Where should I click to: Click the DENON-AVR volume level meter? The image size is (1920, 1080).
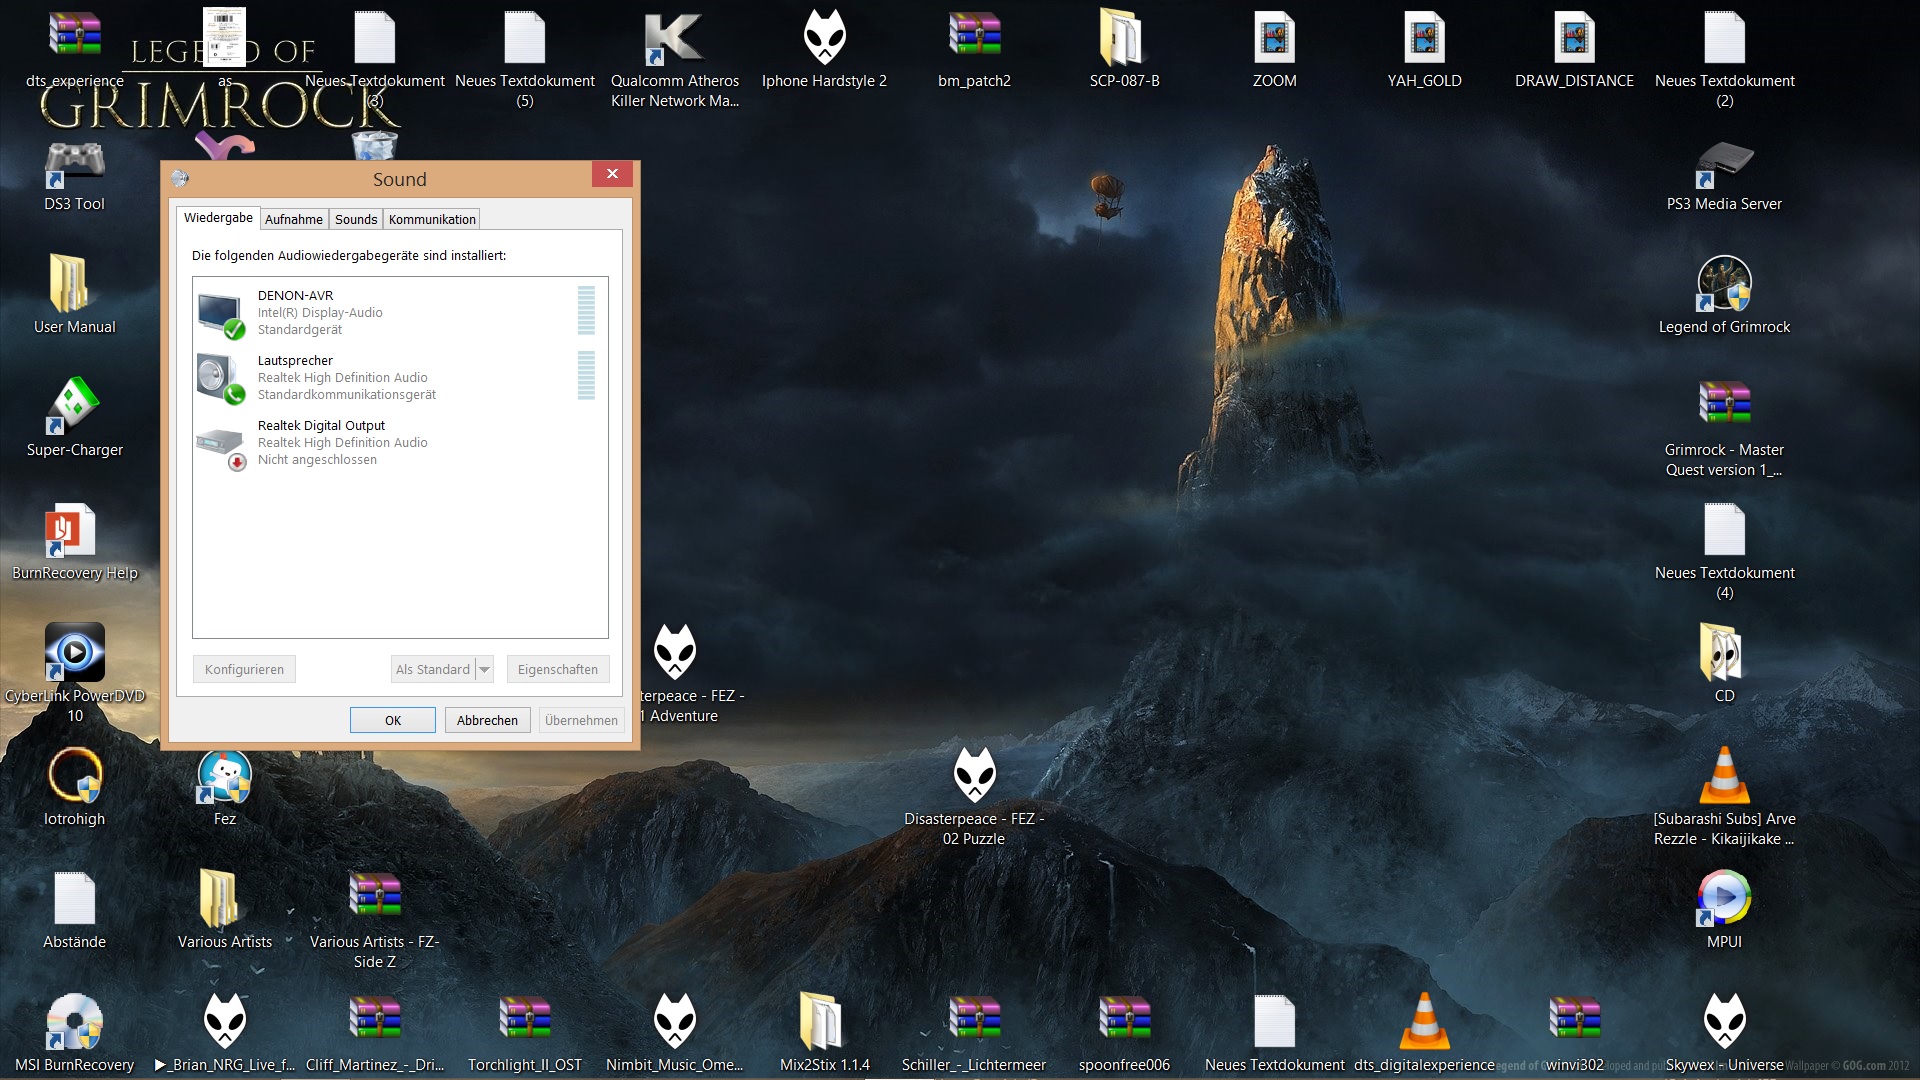pos(586,310)
